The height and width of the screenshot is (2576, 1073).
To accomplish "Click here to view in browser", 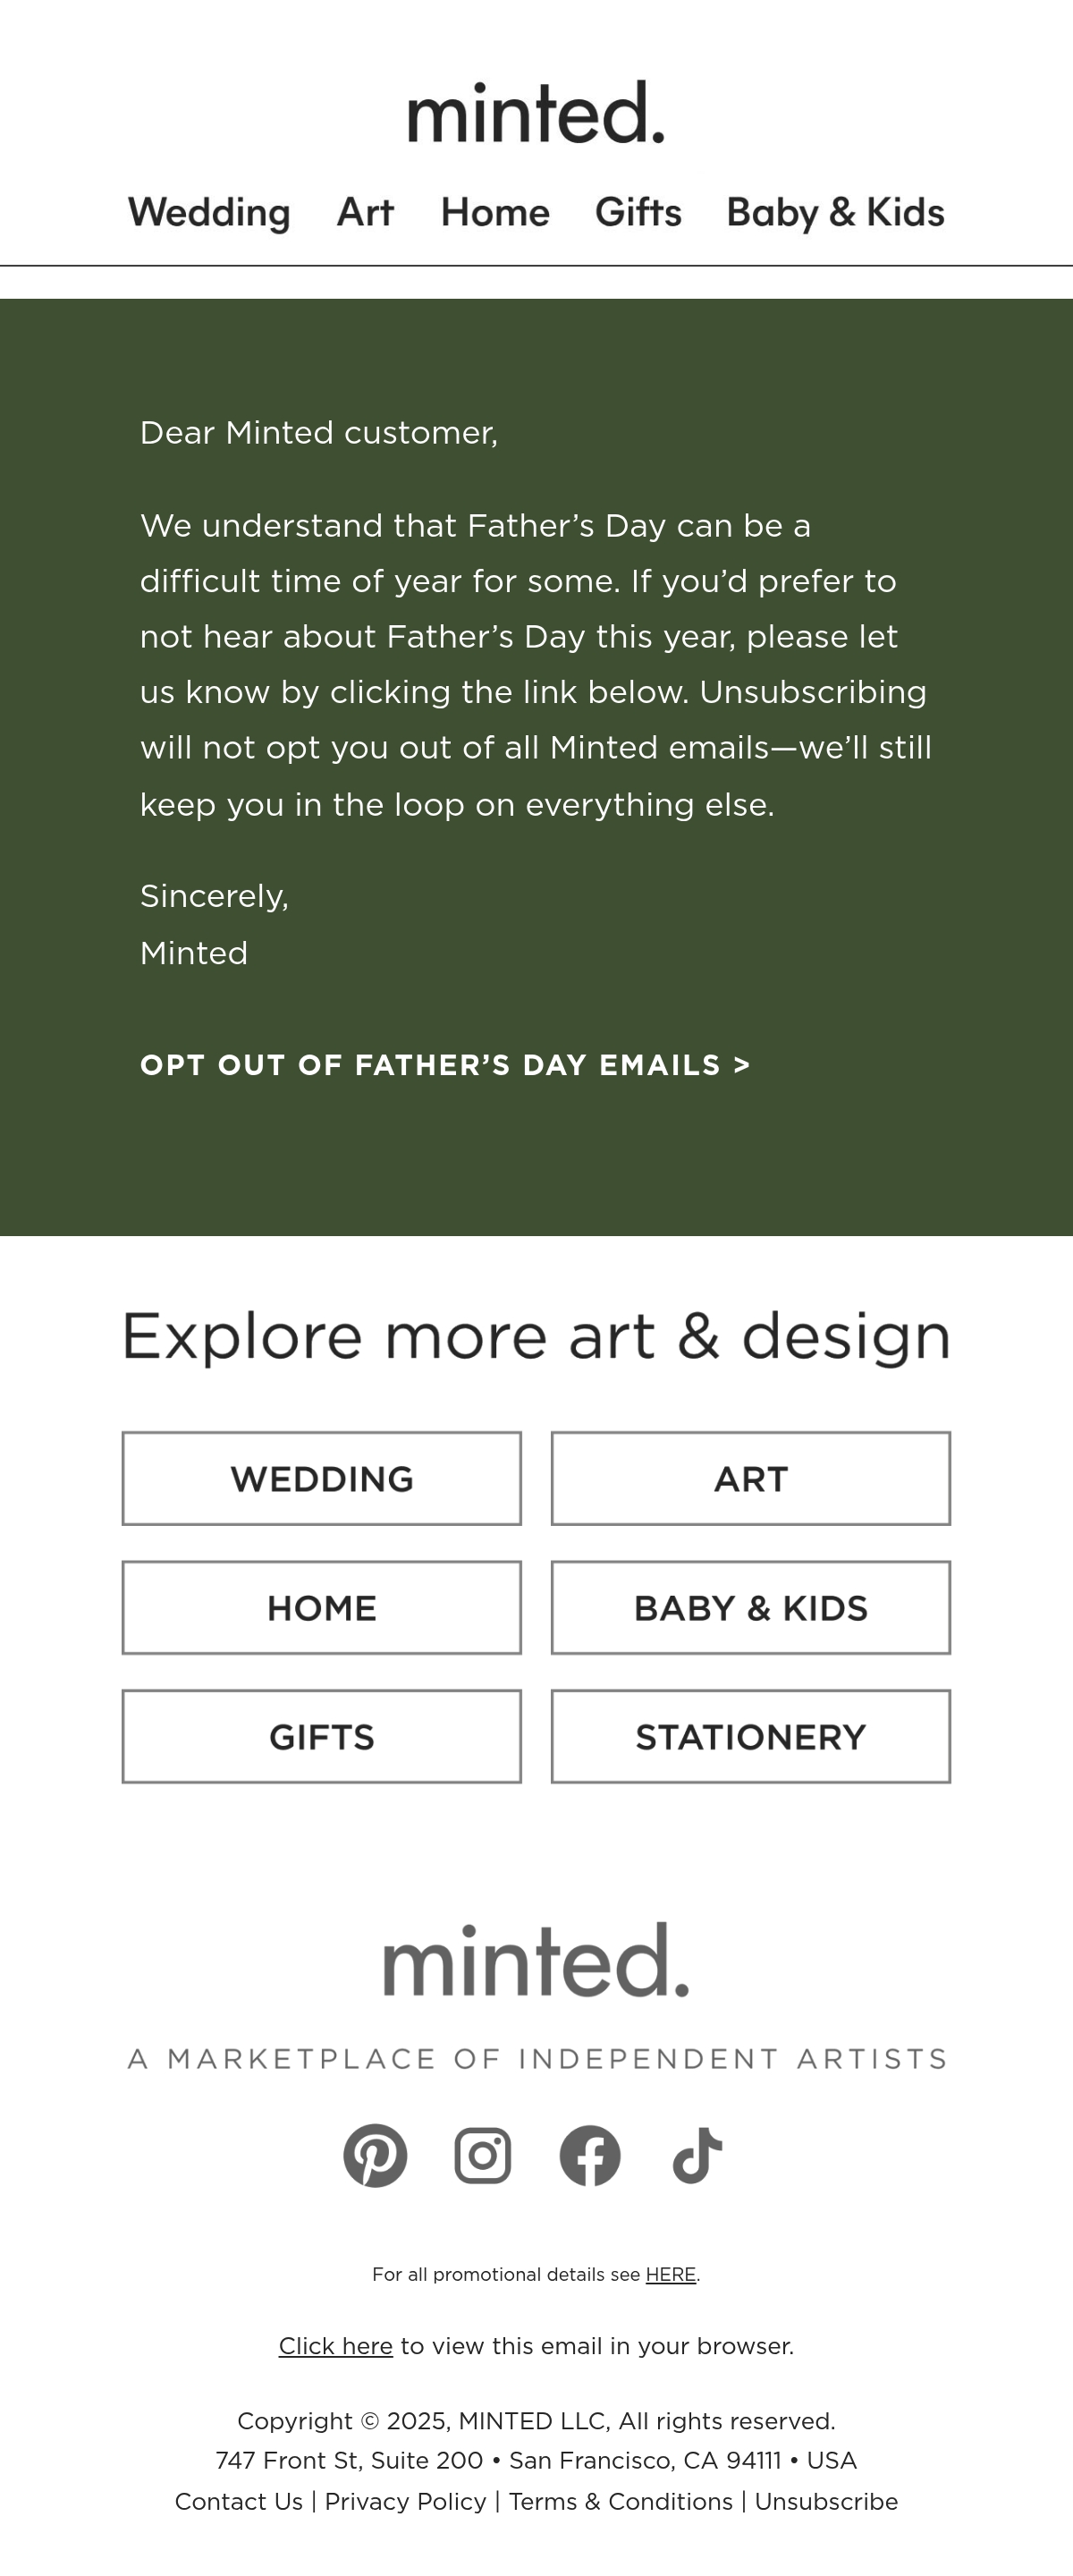I will click(x=336, y=2345).
